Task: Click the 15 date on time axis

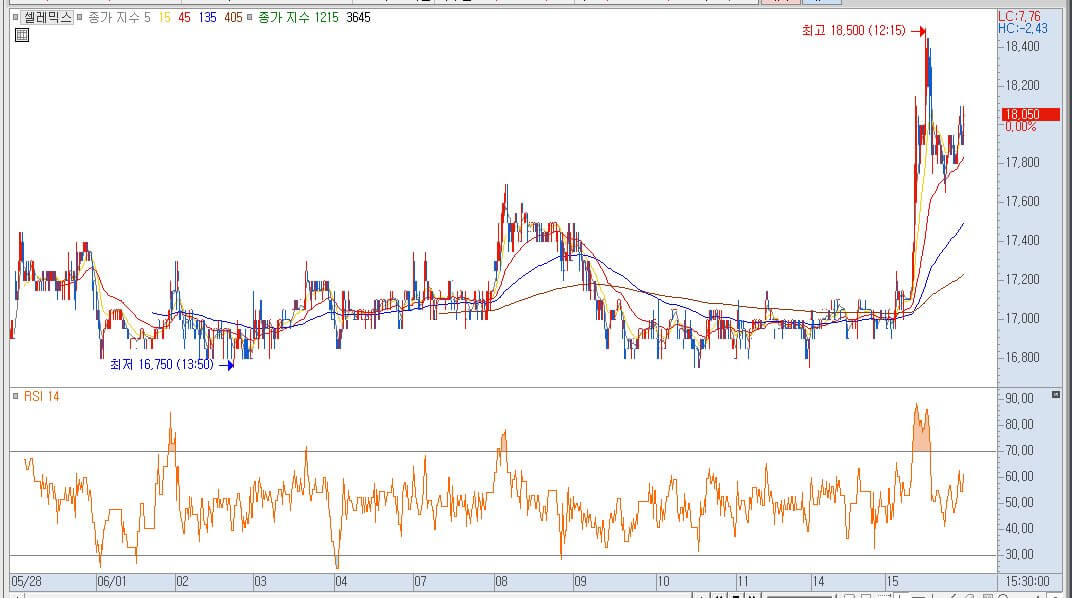Action: (892, 582)
